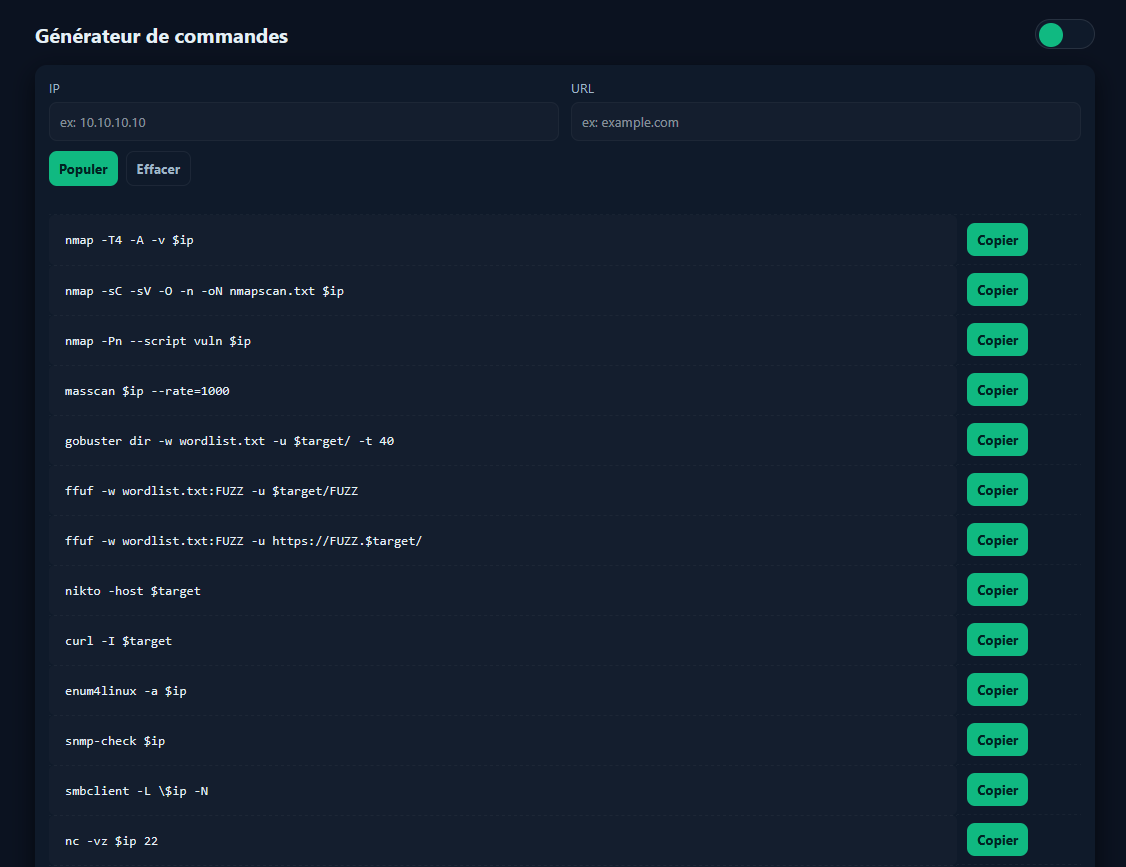
Task: Copy the masscan --rate=1000 command
Action: (x=997, y=390)
